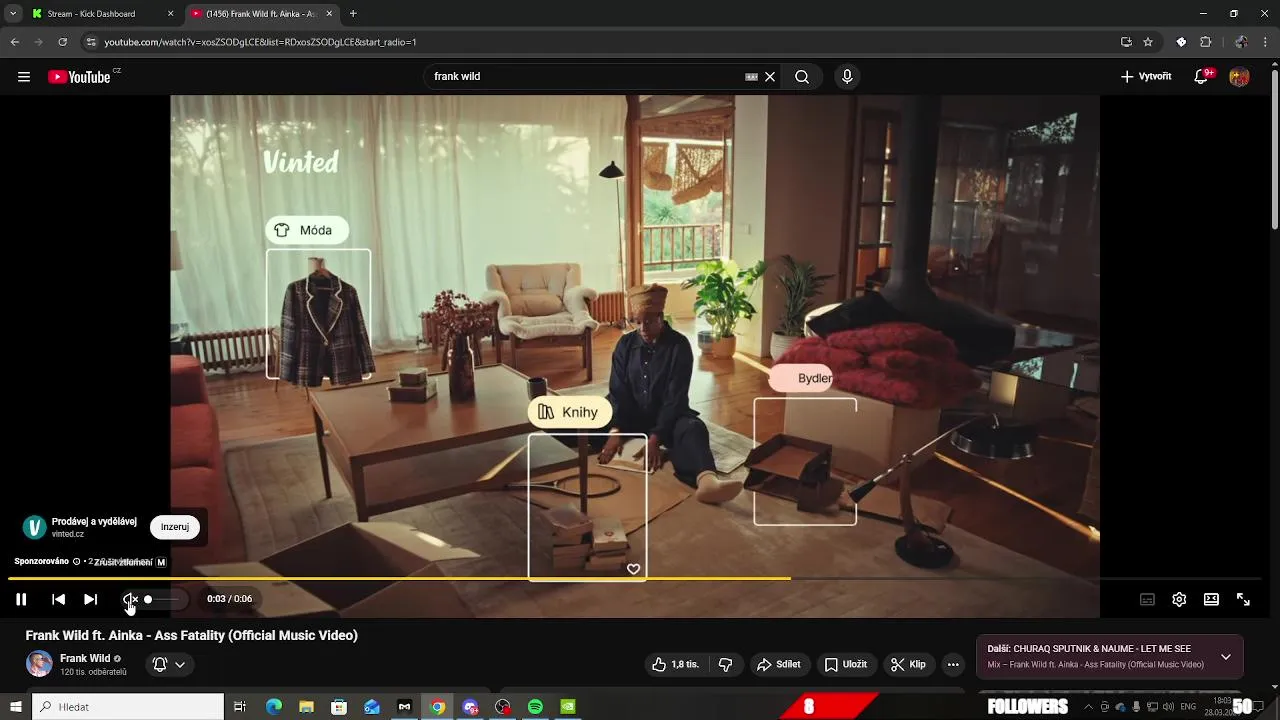Bookmark this page with star
The image size is (1280, 720).
coord(1148,42)
